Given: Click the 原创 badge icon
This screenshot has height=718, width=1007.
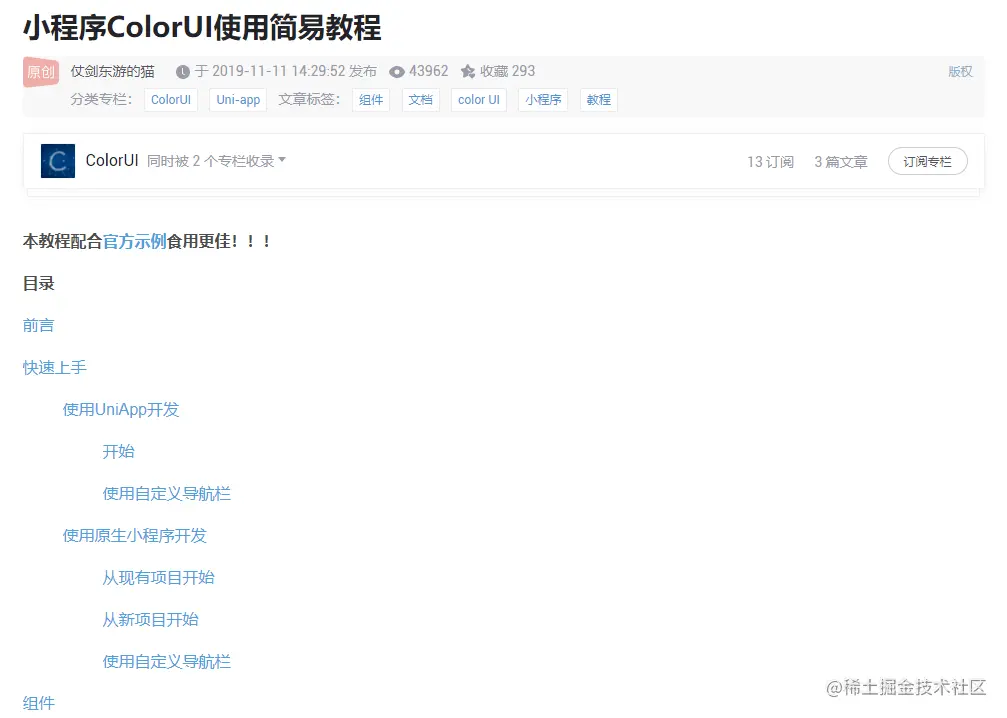Looking at the screenshot, I should click(x=41, y=72).
